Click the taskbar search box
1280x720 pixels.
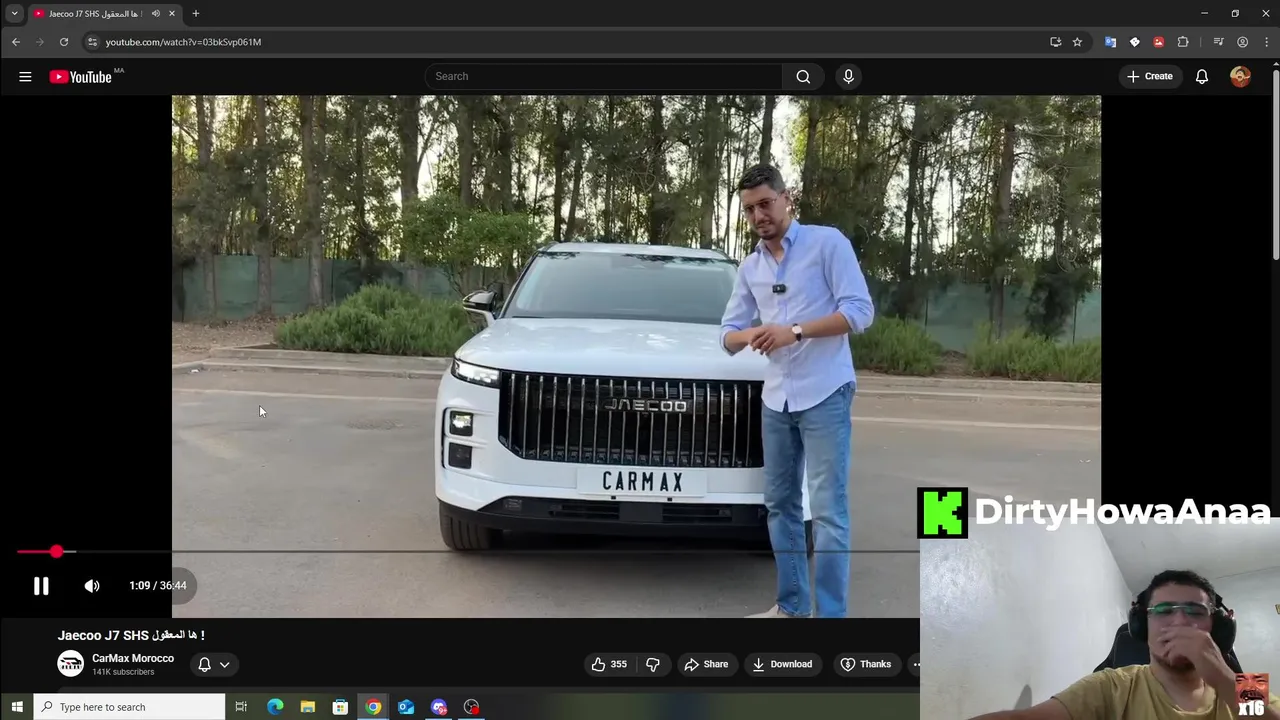click(129, 707)
